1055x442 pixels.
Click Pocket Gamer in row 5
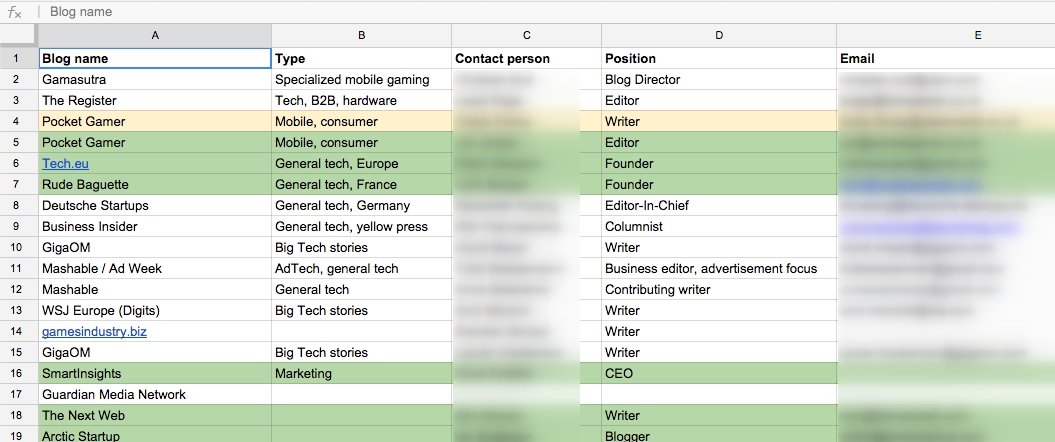pos(155,143)
